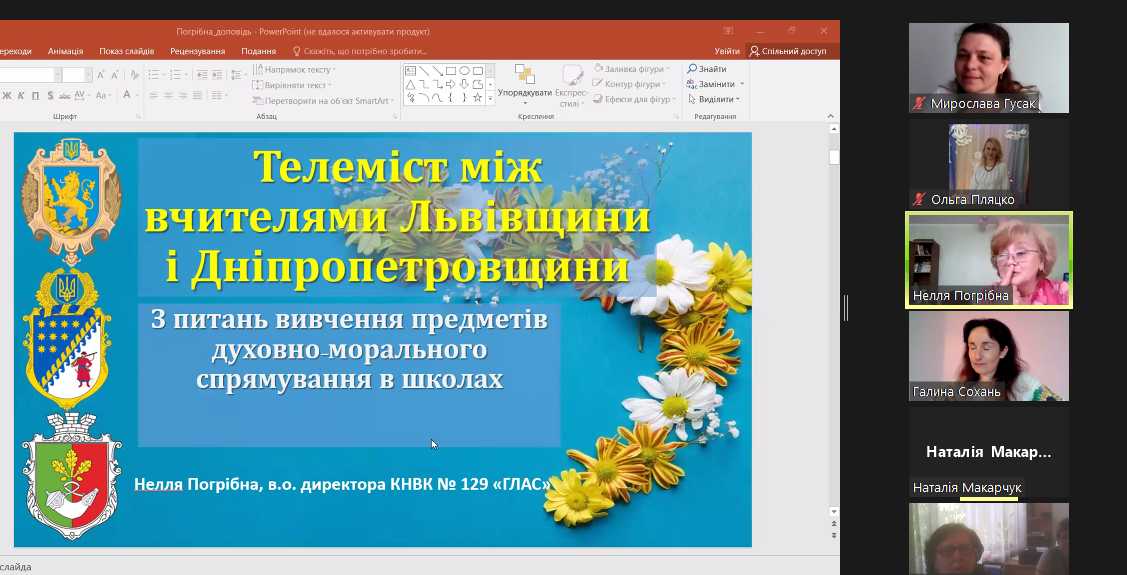Click slide scrollbar down arrow
Viewport: 1127px width, 575px height.
[834, 512]
